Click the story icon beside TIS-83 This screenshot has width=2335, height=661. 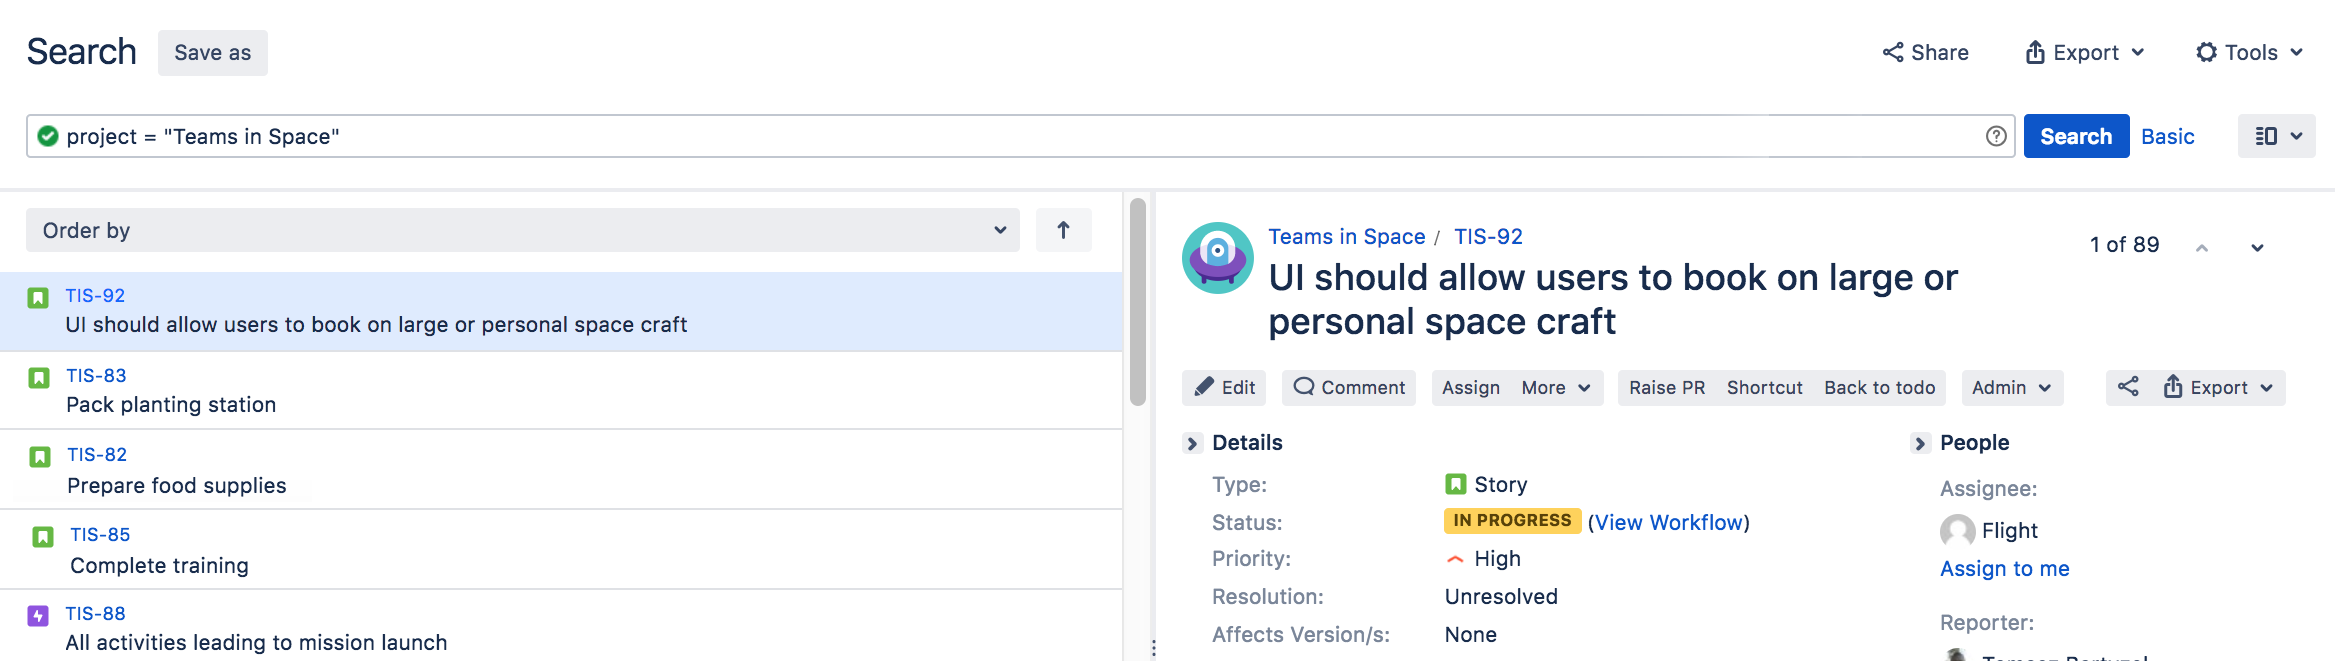click(39, 378)
